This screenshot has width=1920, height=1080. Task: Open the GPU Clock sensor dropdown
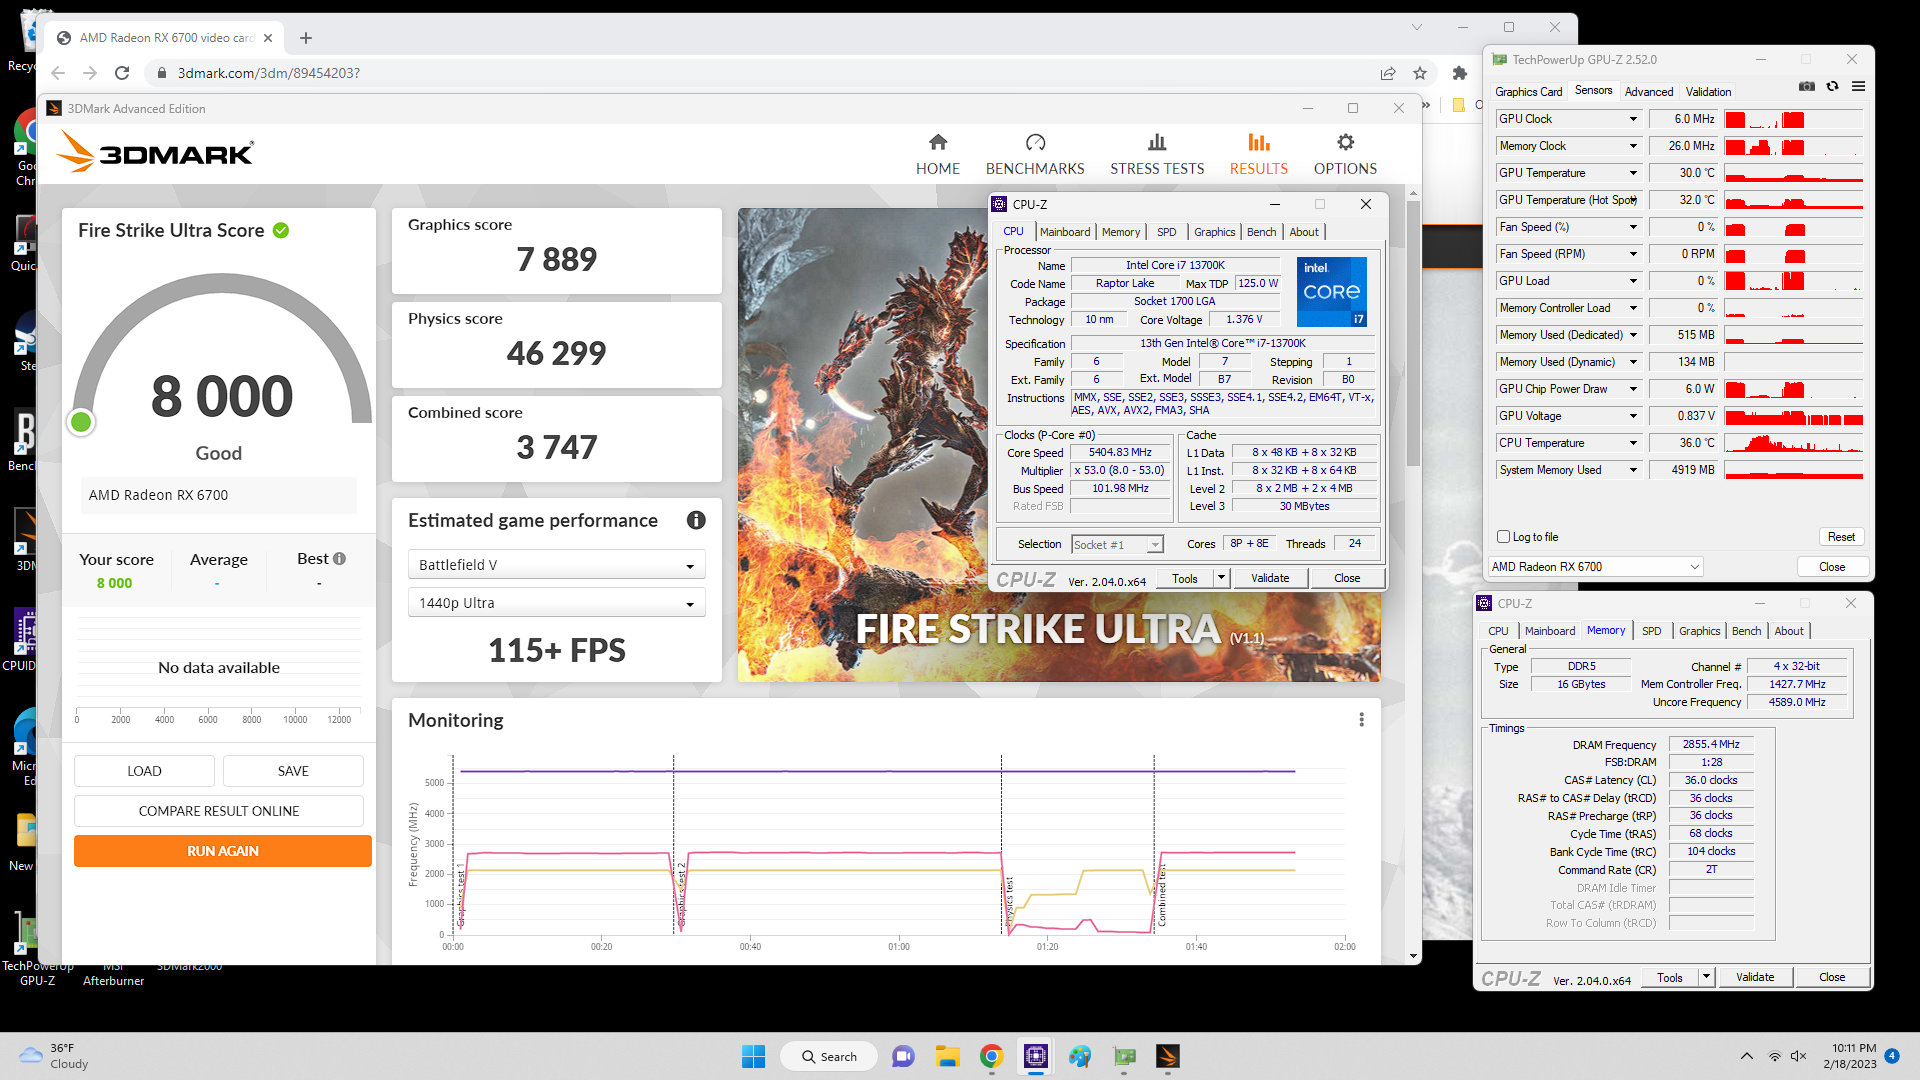click(x=1633, y=119)
